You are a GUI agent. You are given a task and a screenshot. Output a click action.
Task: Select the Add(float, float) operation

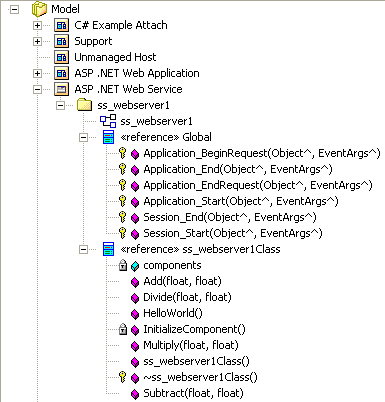pos(182,282)
